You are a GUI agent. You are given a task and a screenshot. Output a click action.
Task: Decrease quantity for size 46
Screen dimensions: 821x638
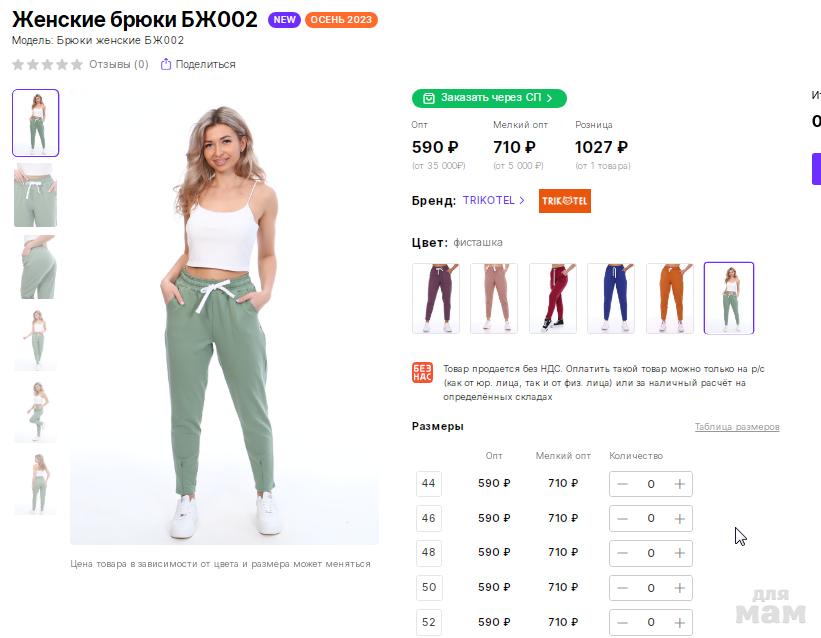pos(622,518)
